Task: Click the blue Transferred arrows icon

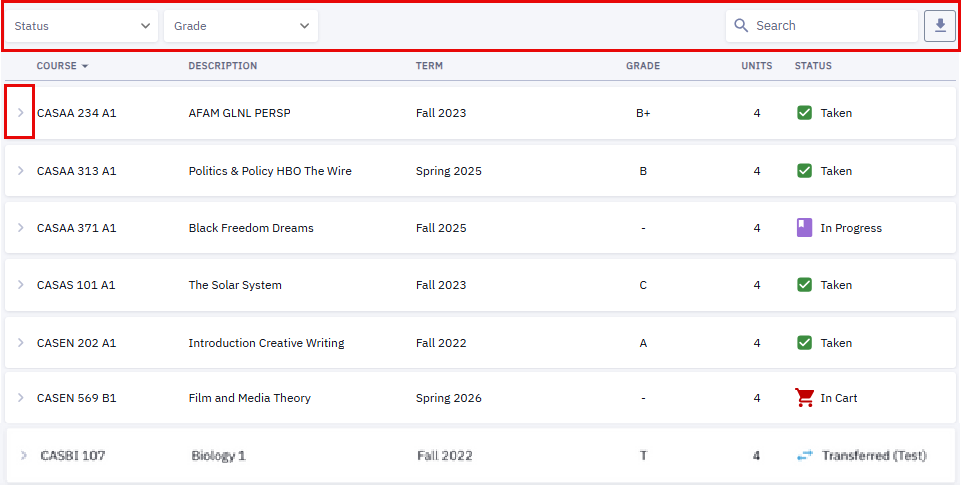Action: [805, 455]
